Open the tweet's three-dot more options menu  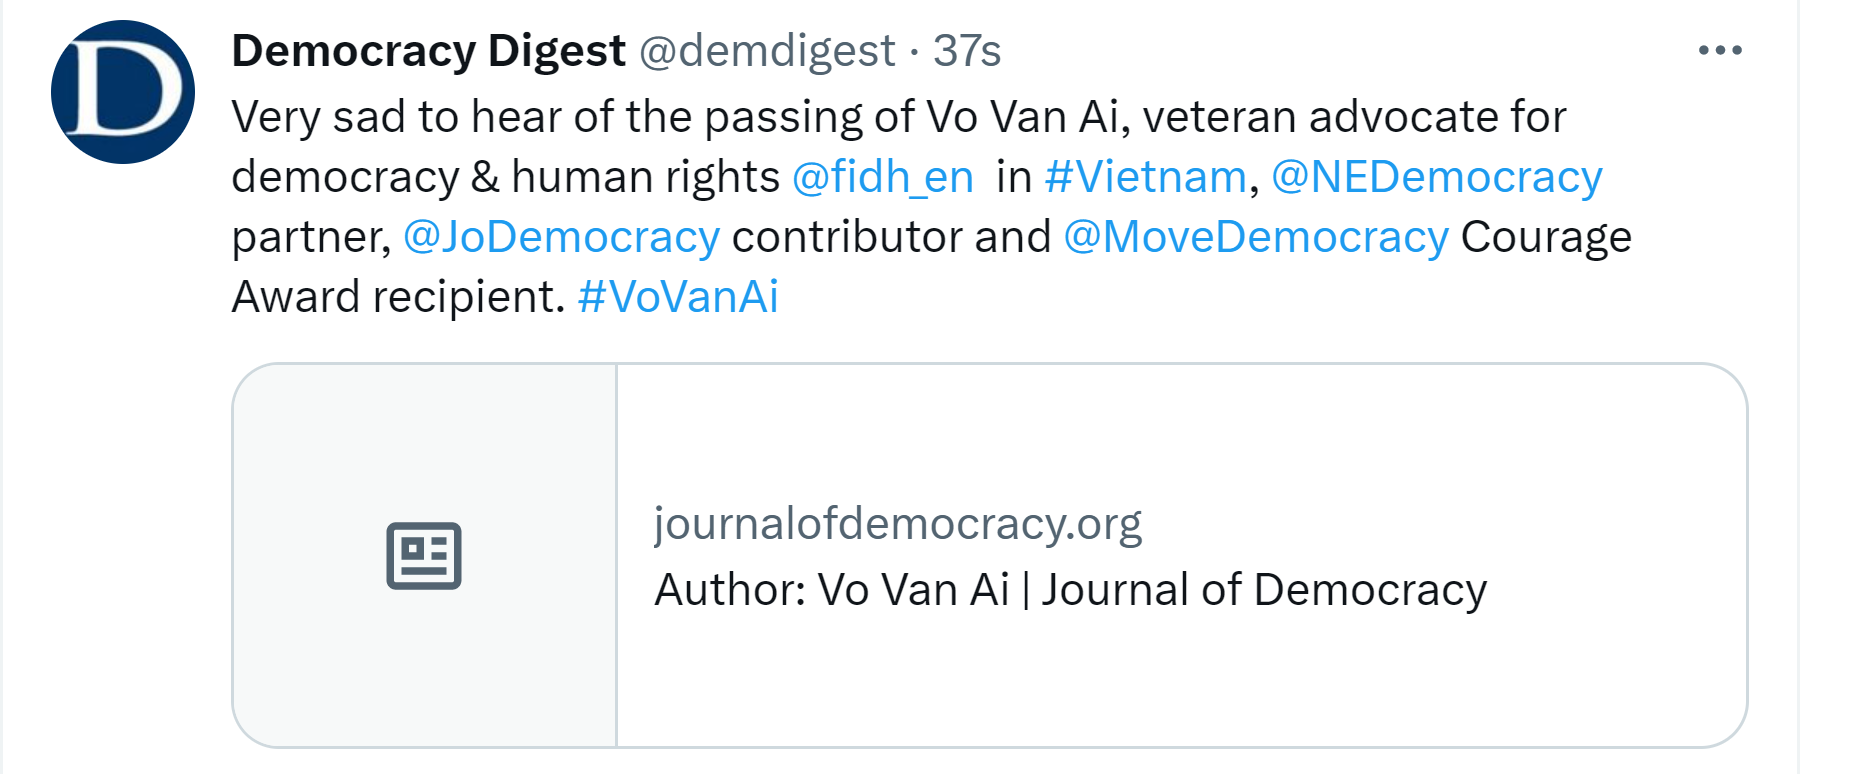tap(1720, 50)
